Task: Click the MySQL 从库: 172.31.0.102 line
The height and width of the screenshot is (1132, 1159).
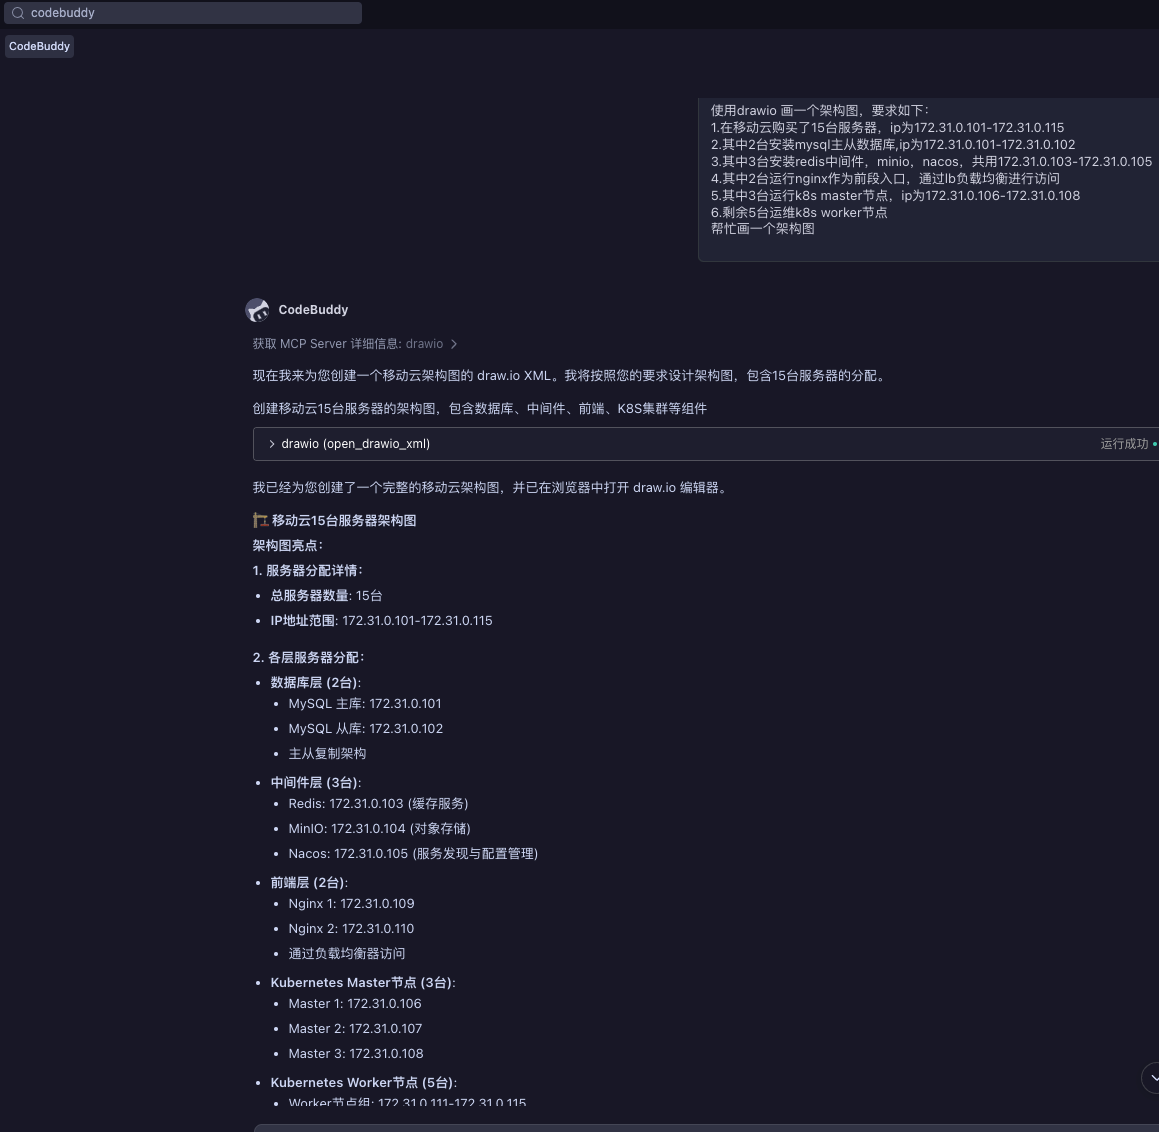Action: point(366,729)
